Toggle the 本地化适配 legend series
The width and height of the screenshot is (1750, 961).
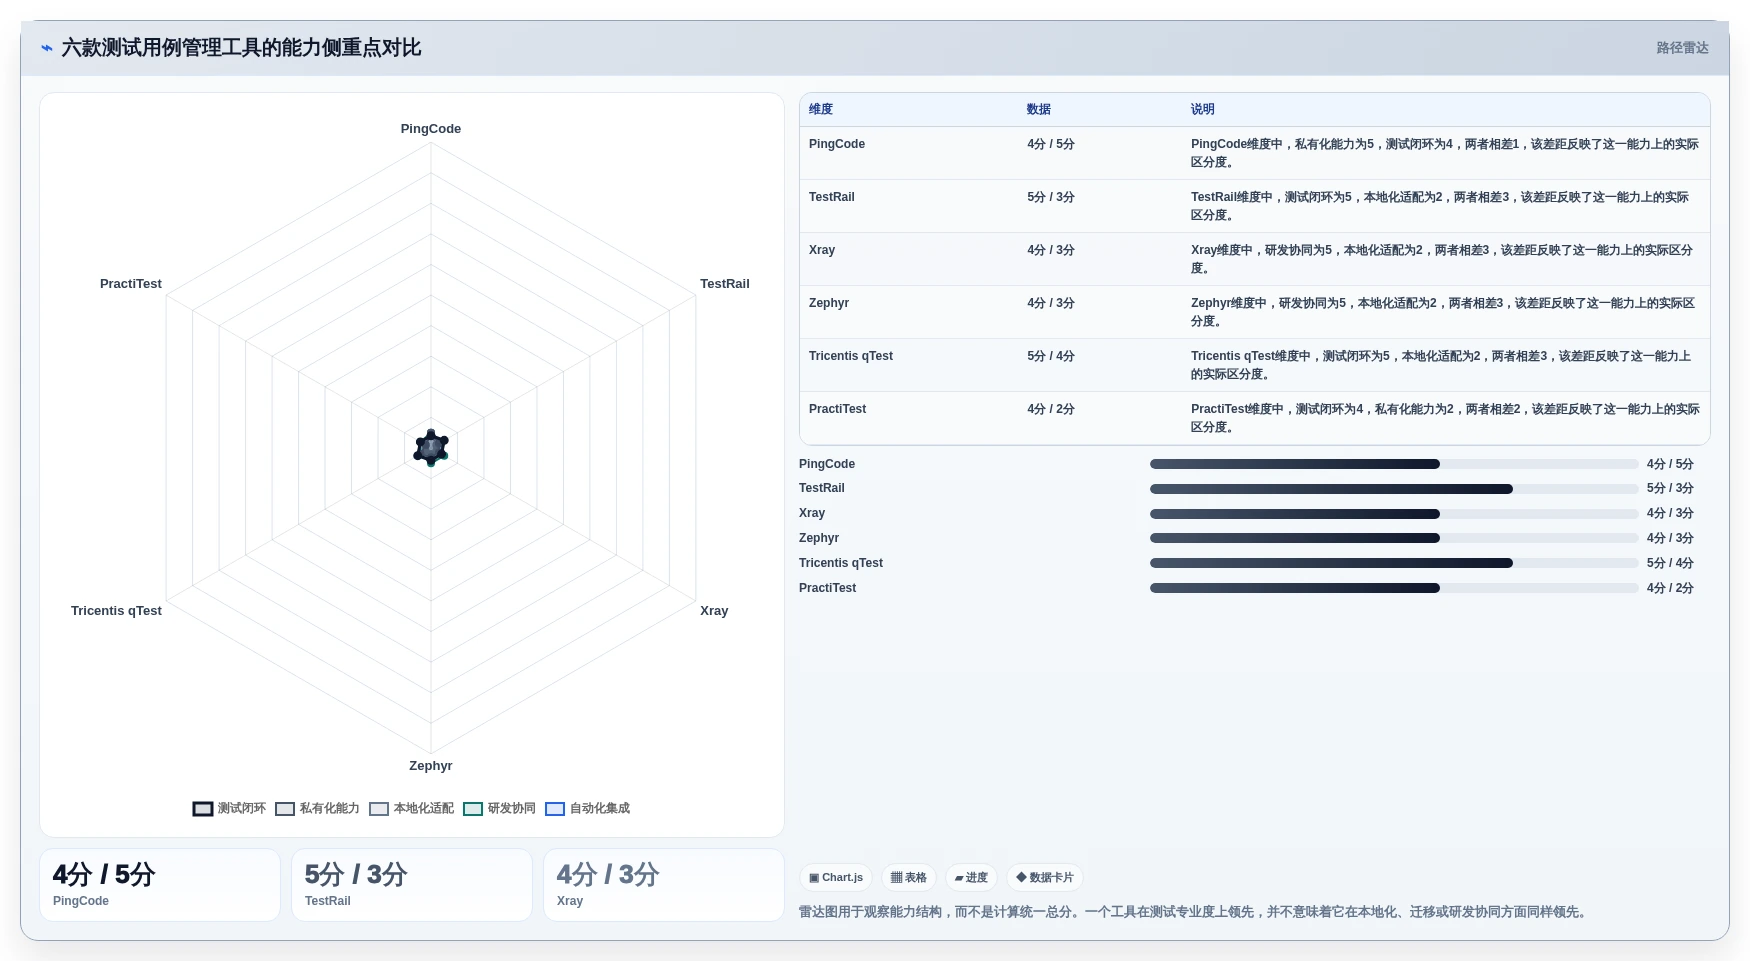411,808
